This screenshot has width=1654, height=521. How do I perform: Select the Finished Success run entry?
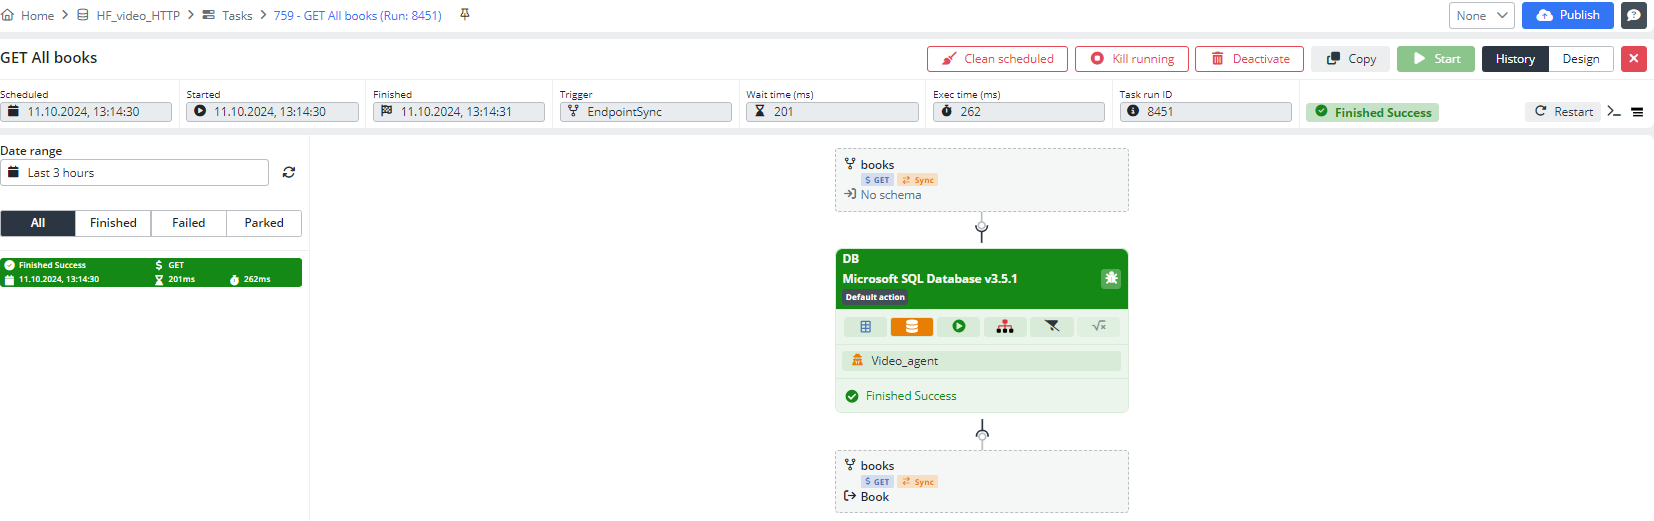click(151, 272)
